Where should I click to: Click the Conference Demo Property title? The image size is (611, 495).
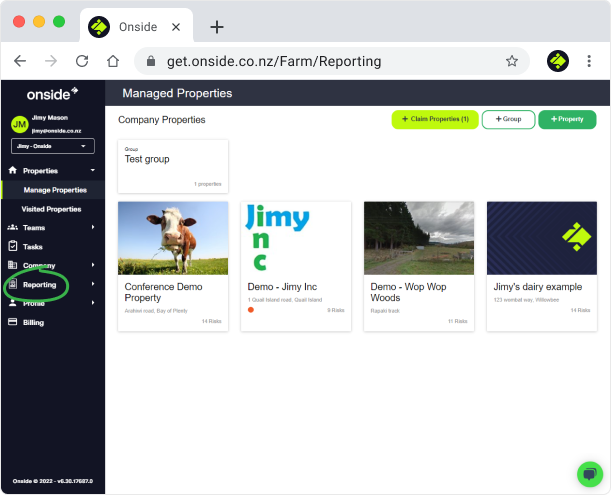click(x=163, y=292)
